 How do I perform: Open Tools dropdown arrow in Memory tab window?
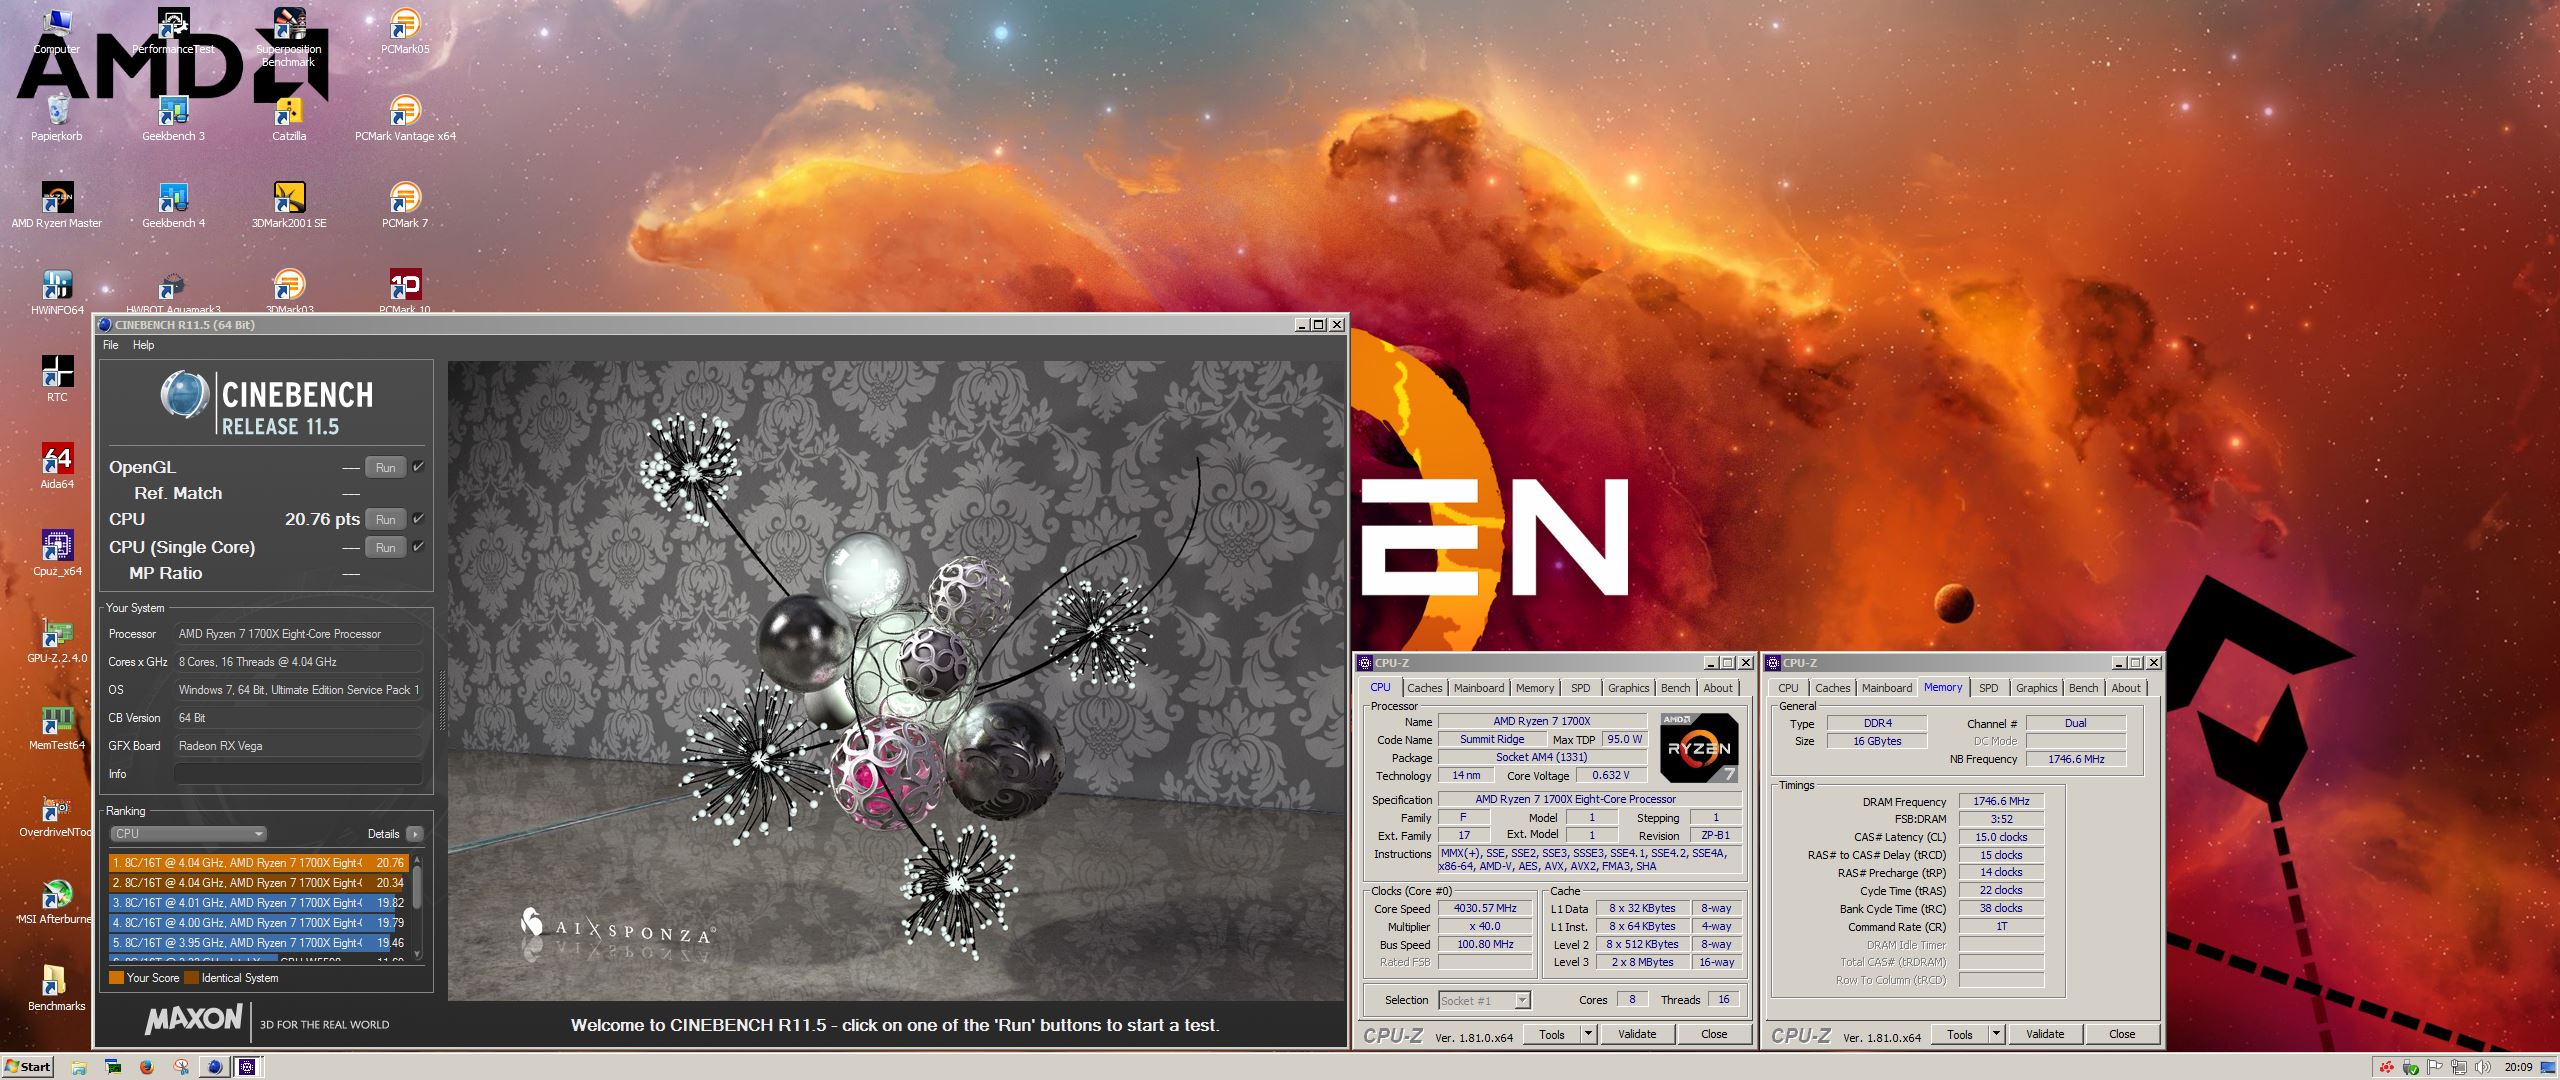[1996, 1034]
